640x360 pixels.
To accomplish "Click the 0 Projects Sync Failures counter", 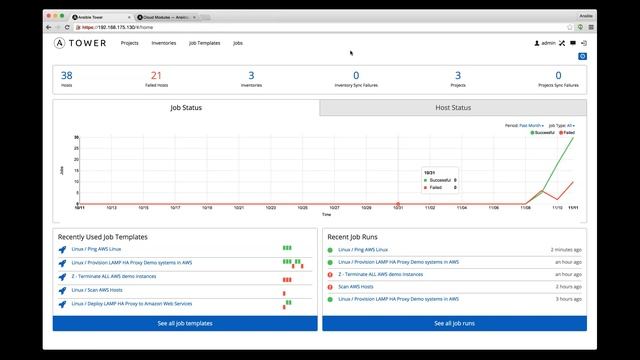I will 558,79.
